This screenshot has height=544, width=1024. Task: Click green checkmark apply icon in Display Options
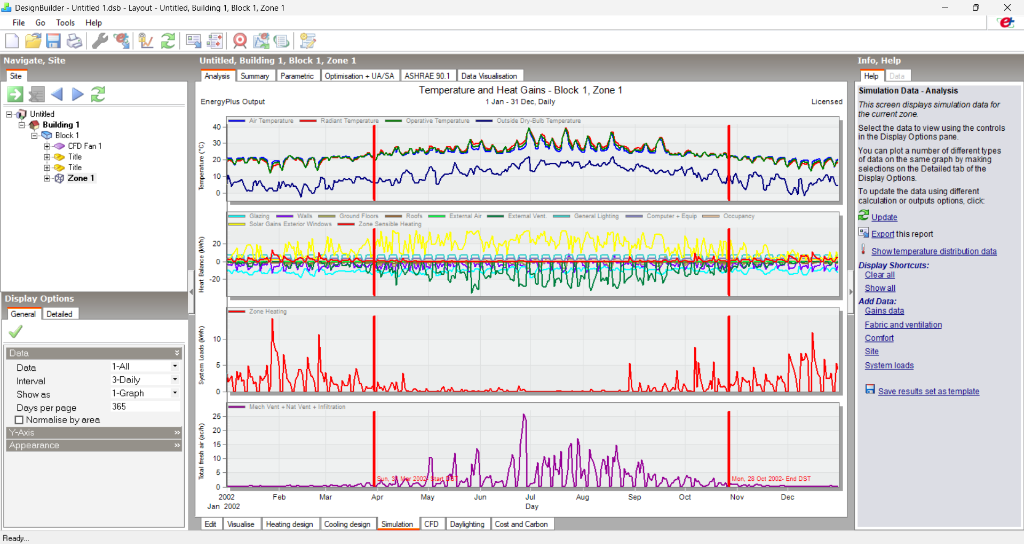[x=15, y=332]
